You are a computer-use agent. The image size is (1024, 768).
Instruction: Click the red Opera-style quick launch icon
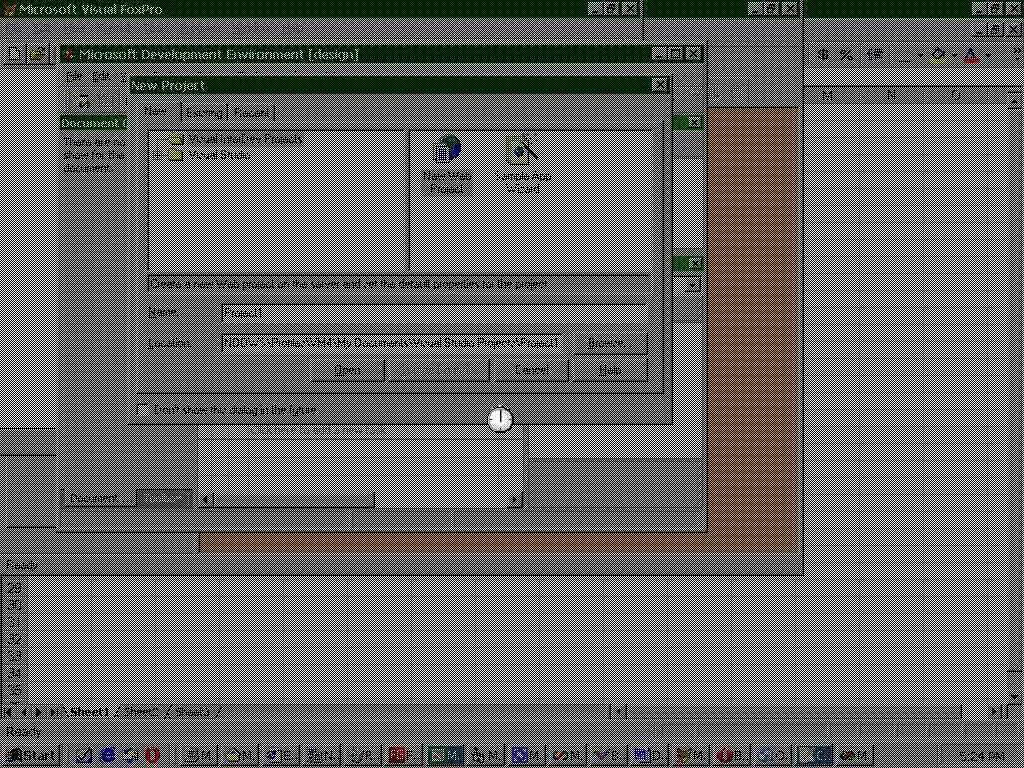(x=152, y=756)
